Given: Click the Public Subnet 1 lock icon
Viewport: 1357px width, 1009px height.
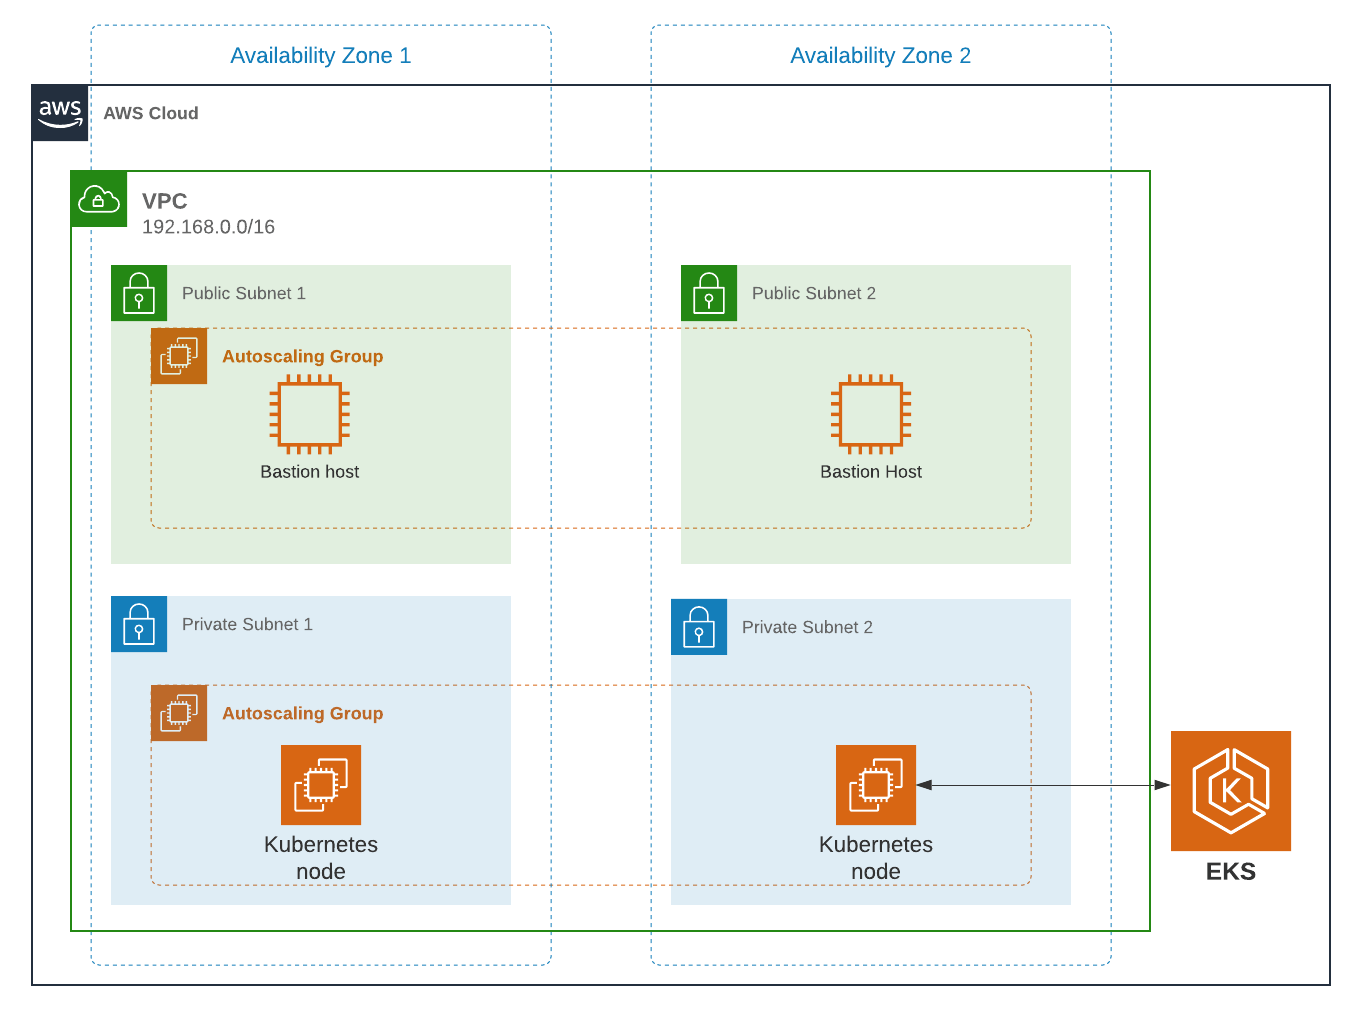Looking at the screenshot, I should (x=139, y=293).
